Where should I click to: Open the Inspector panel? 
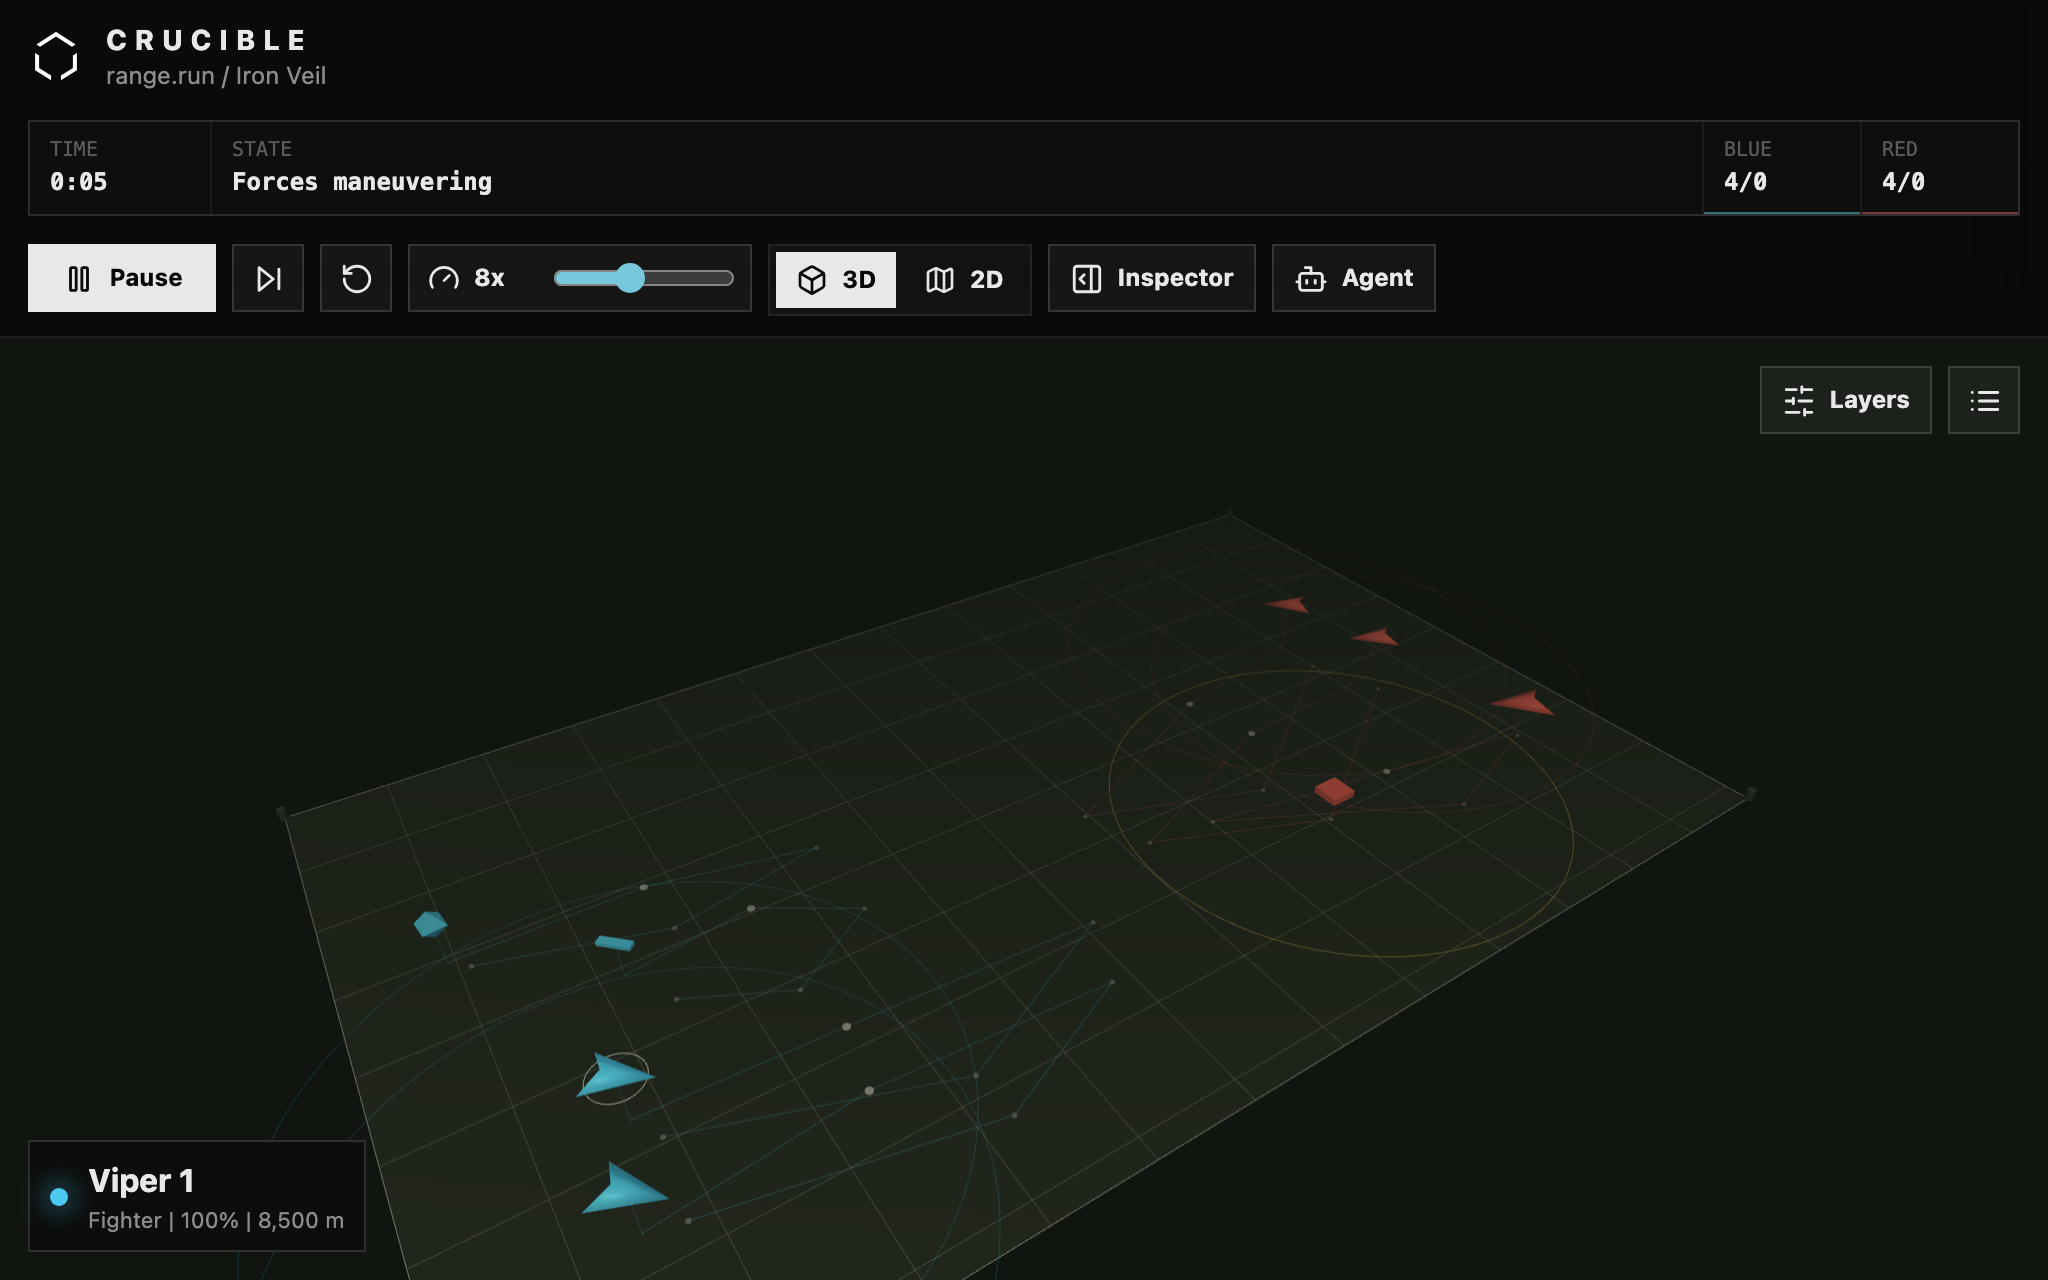[1152, 278]
